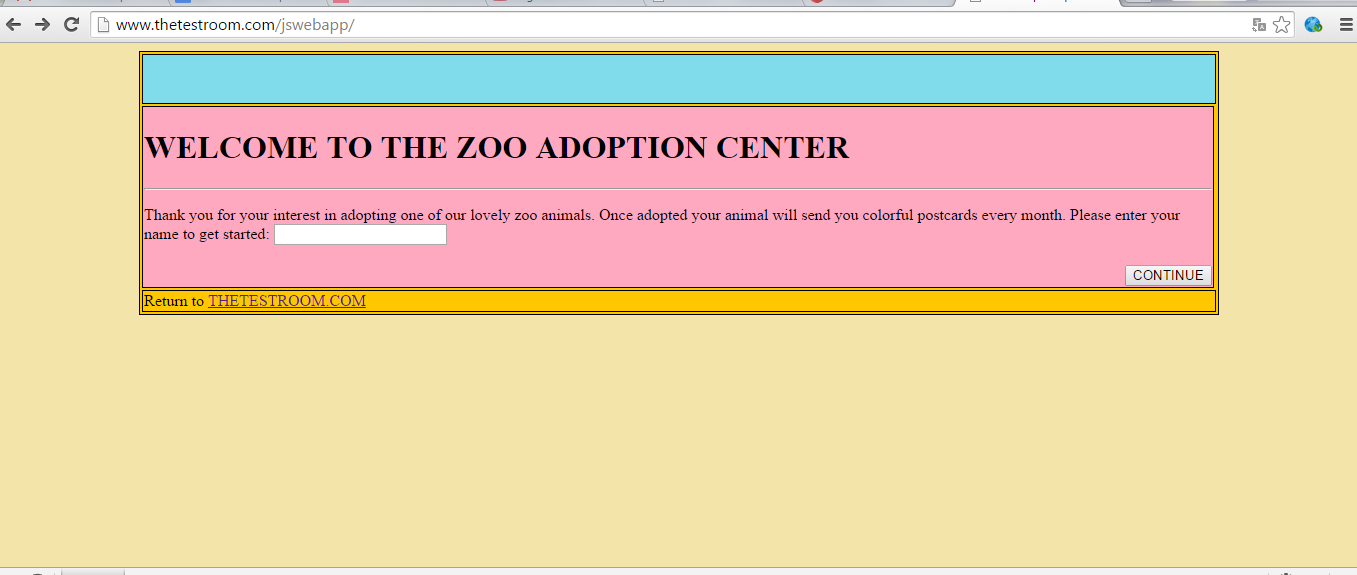Click the empty beige background below the panel
Screen dimensions: 1357x575
pos(678,440)
